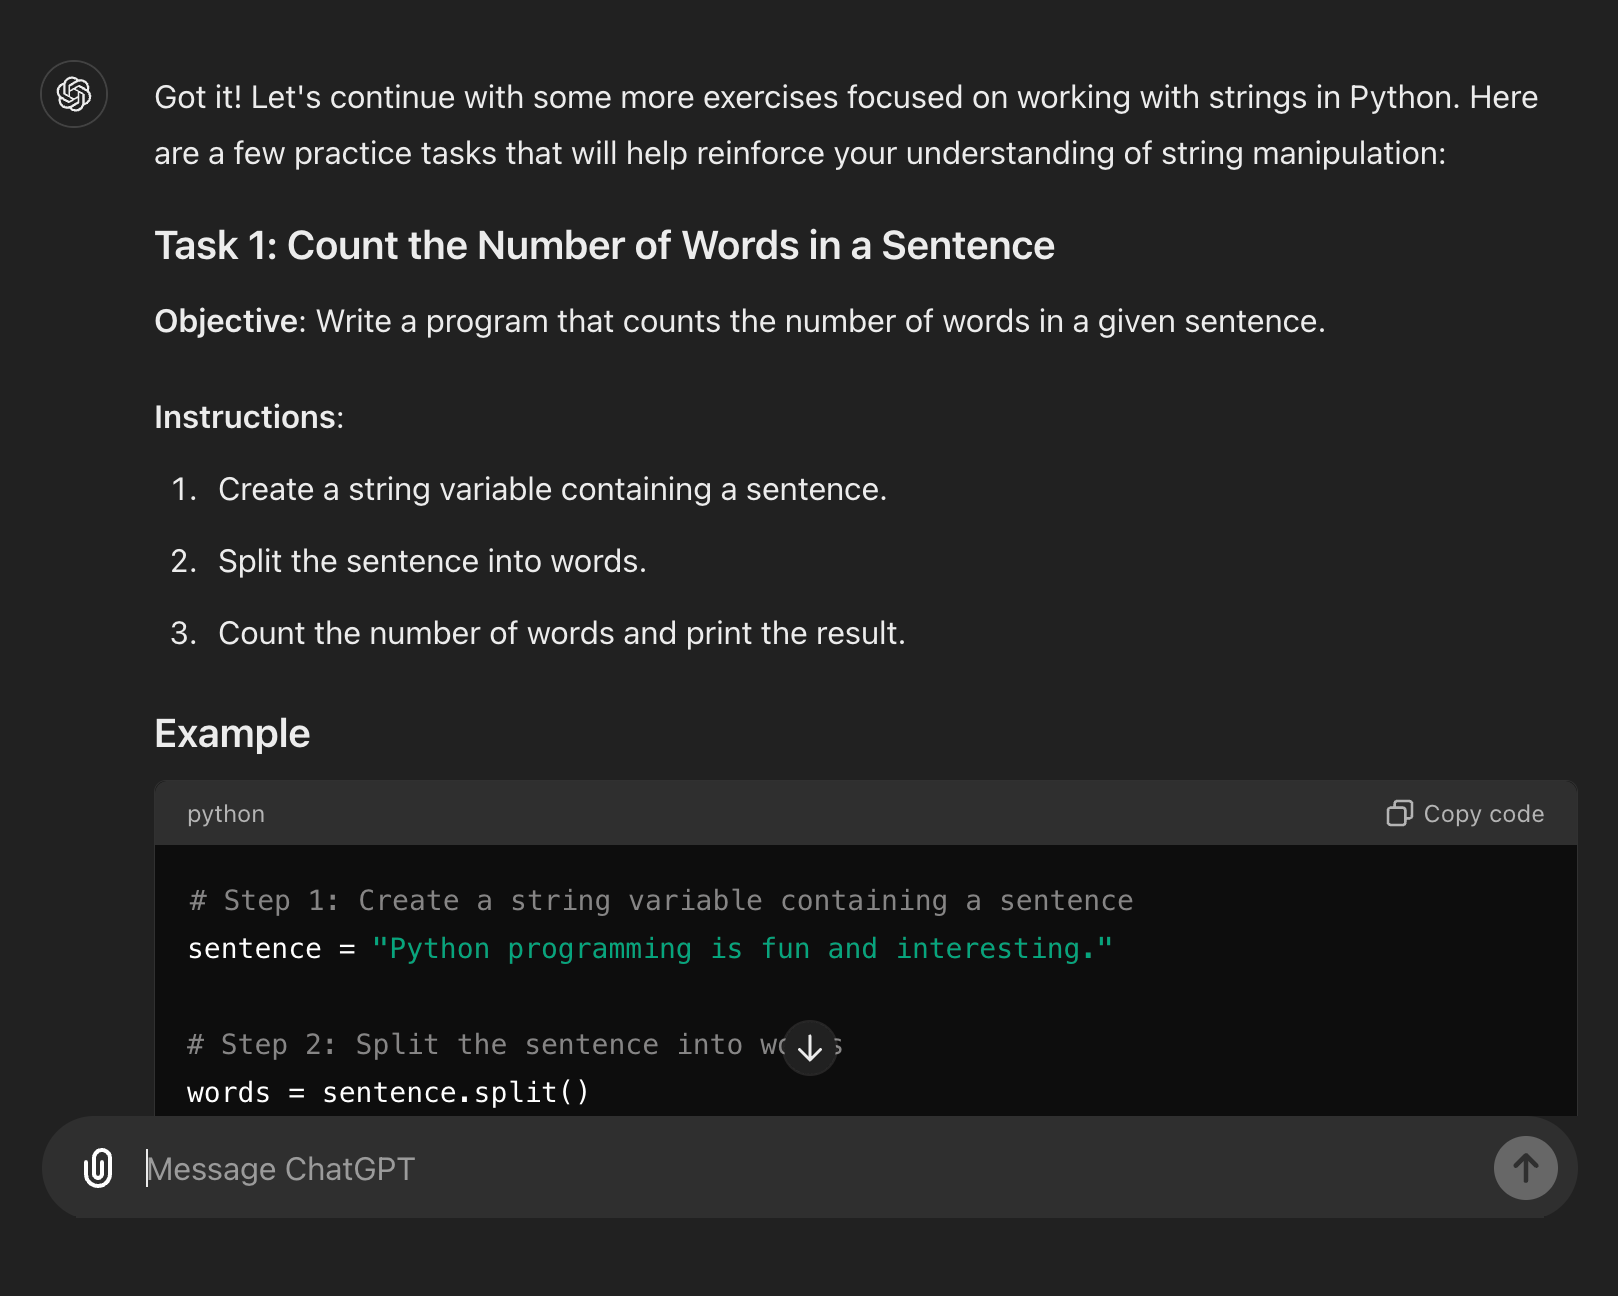Click the bold "Instructions" label
The width and height of the screenshot is (1618, 1296).
pos(246,417)
